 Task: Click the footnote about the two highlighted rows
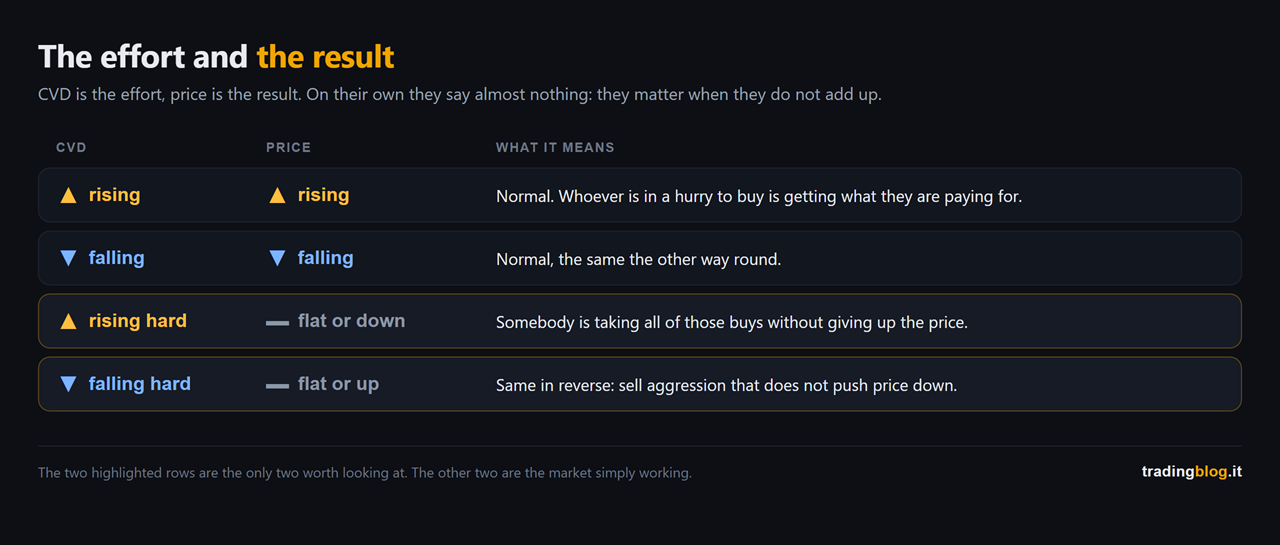pyautogui.click(x=365, y=472)
